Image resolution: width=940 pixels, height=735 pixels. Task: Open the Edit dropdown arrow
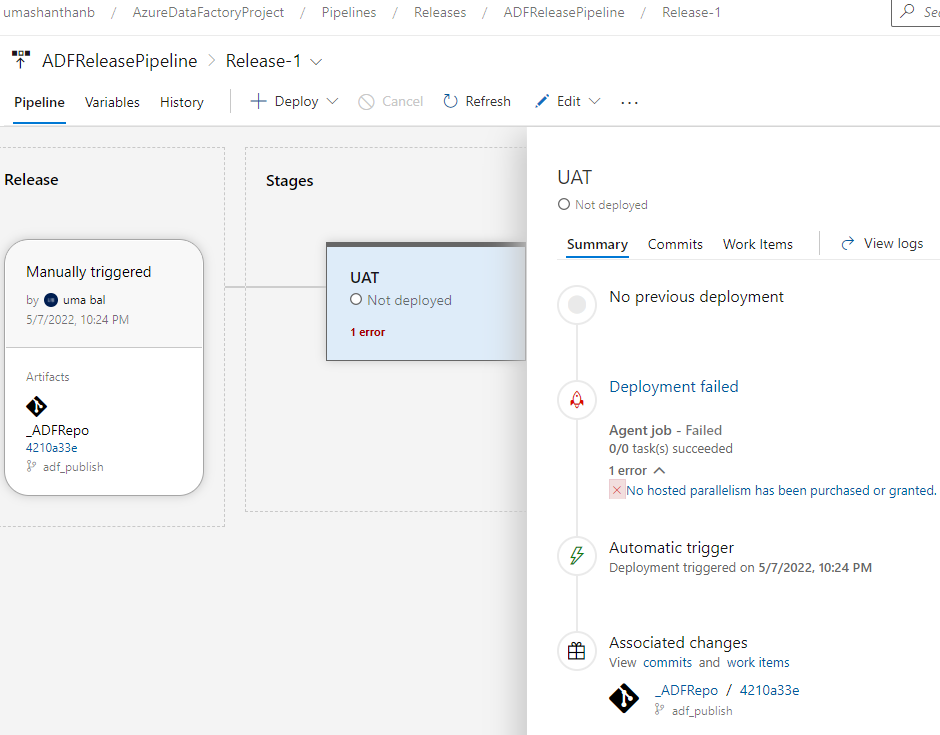pos(594,101)
